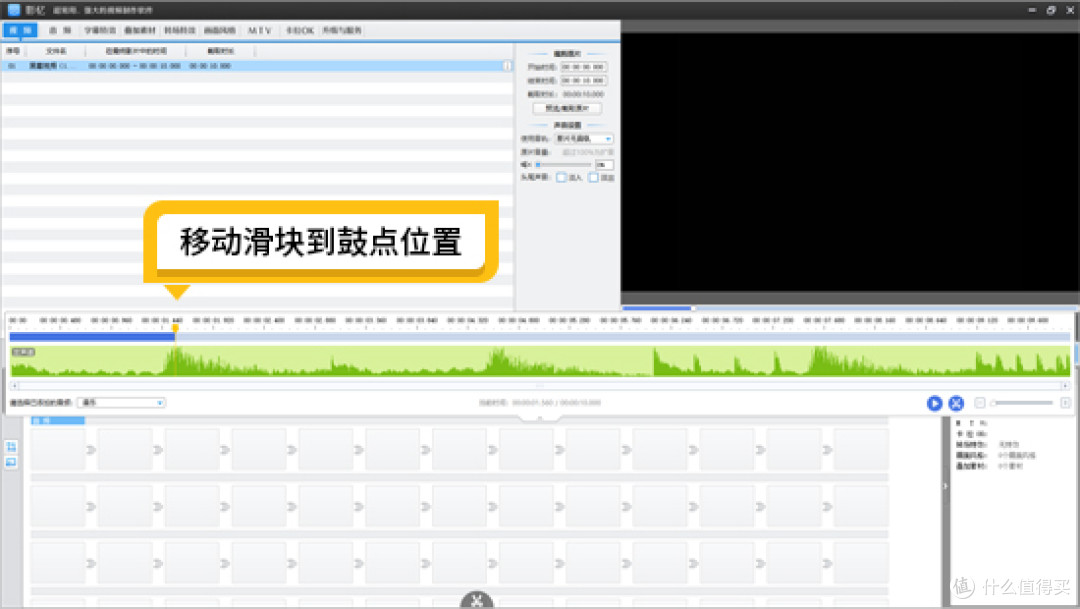Click the timeline scrollbar left arrow
This screenshot has height=609, width=1080.
coord(14,386)
